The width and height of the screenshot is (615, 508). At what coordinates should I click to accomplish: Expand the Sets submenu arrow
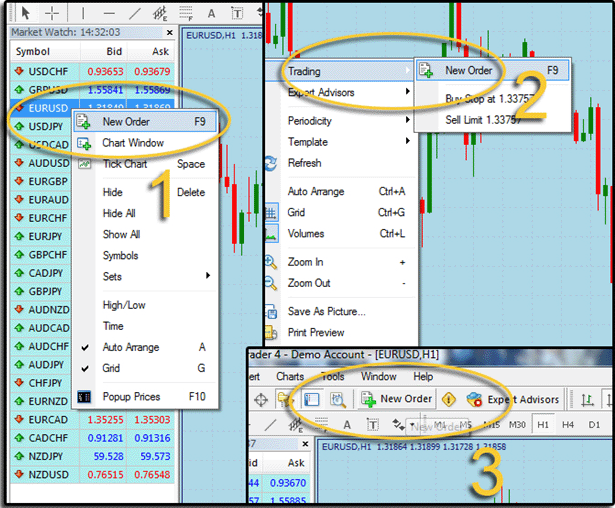click(208, 276)
